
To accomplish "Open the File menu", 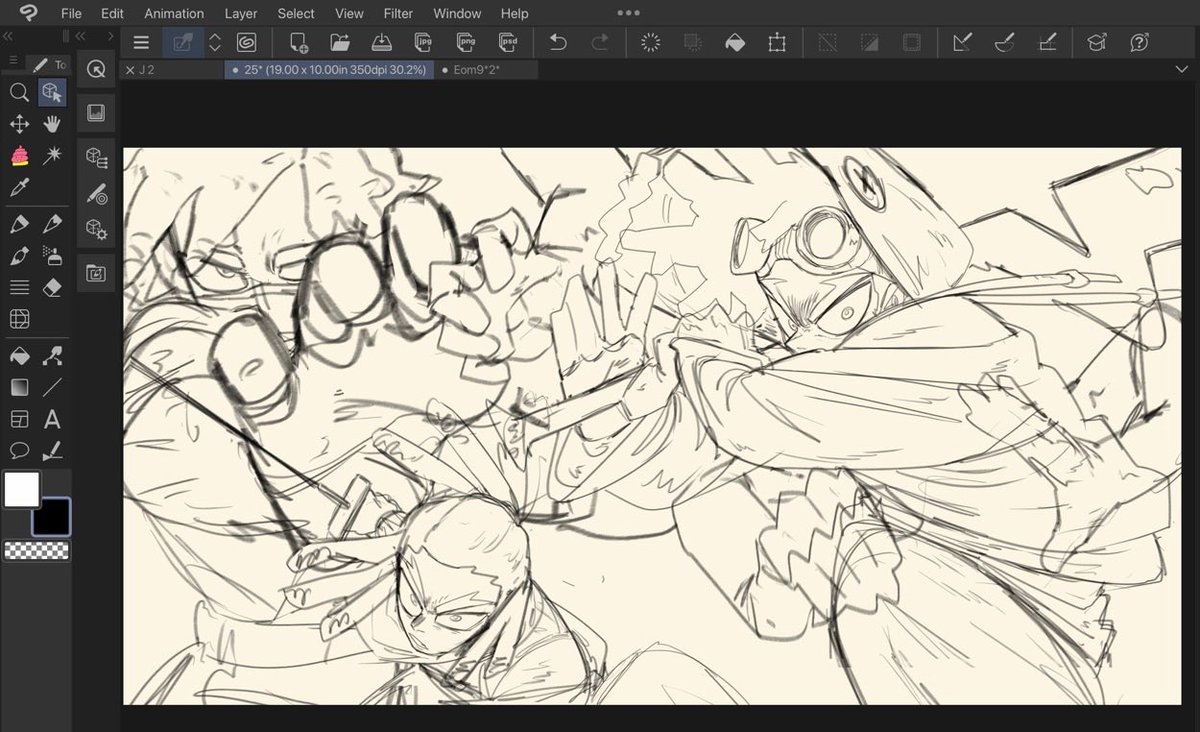I will click(x=71, y=13).
